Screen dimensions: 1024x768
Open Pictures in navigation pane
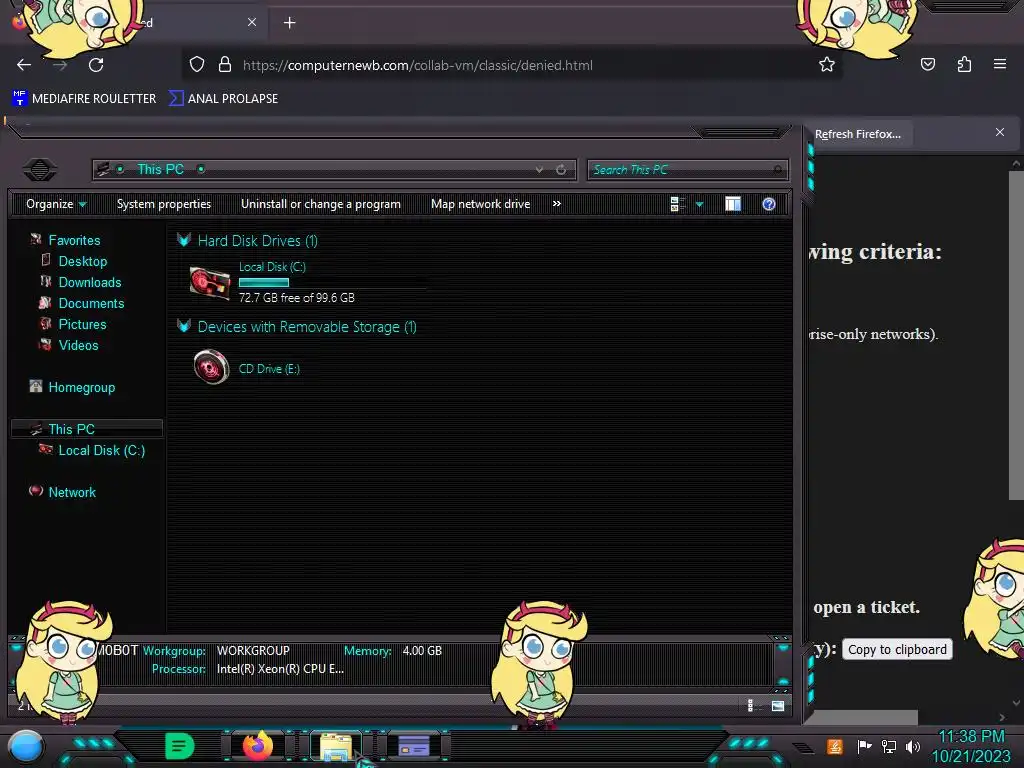coord(82,324)
